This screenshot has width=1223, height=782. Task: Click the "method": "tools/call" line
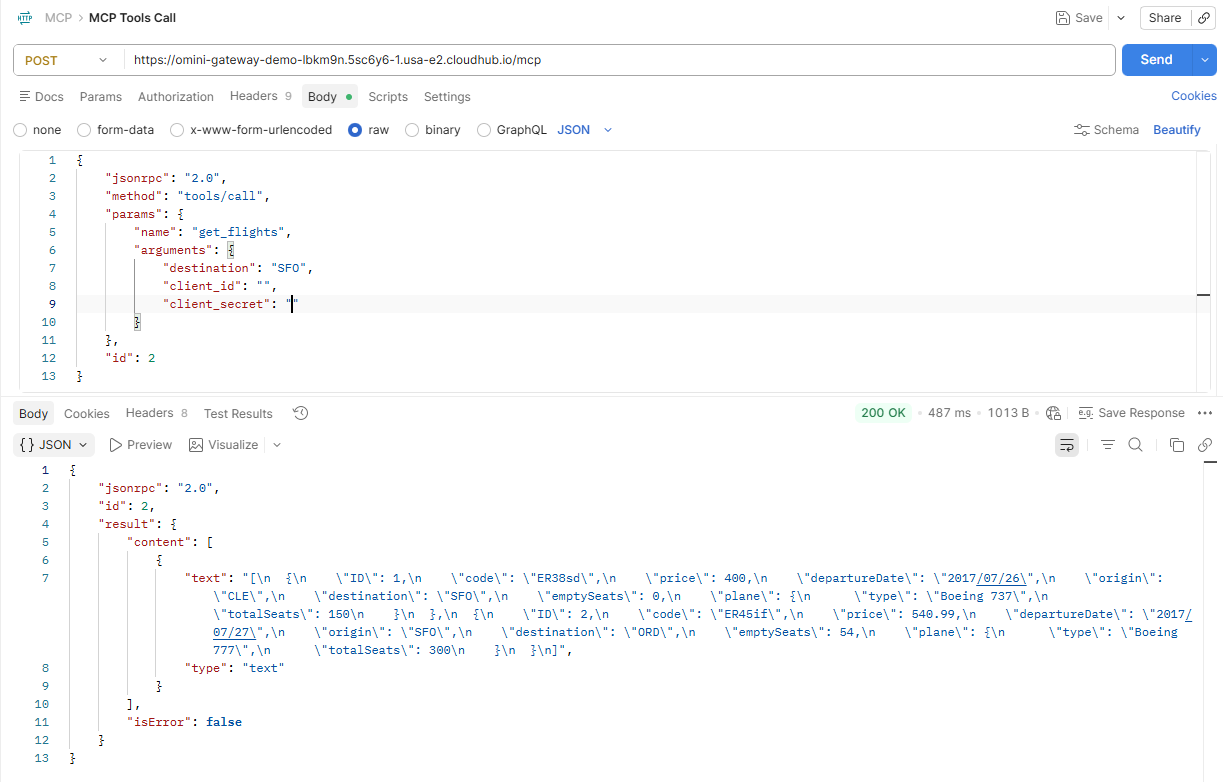click(188, 196)
